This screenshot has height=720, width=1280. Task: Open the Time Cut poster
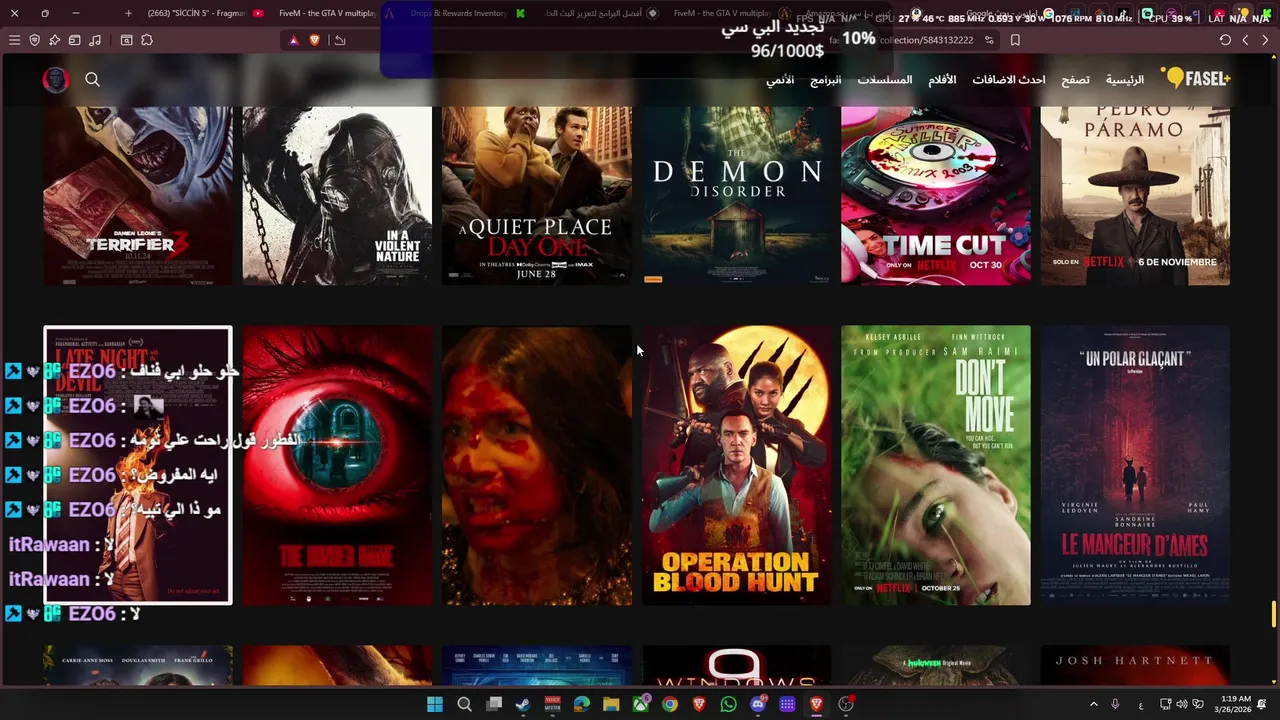coord(936,196)
